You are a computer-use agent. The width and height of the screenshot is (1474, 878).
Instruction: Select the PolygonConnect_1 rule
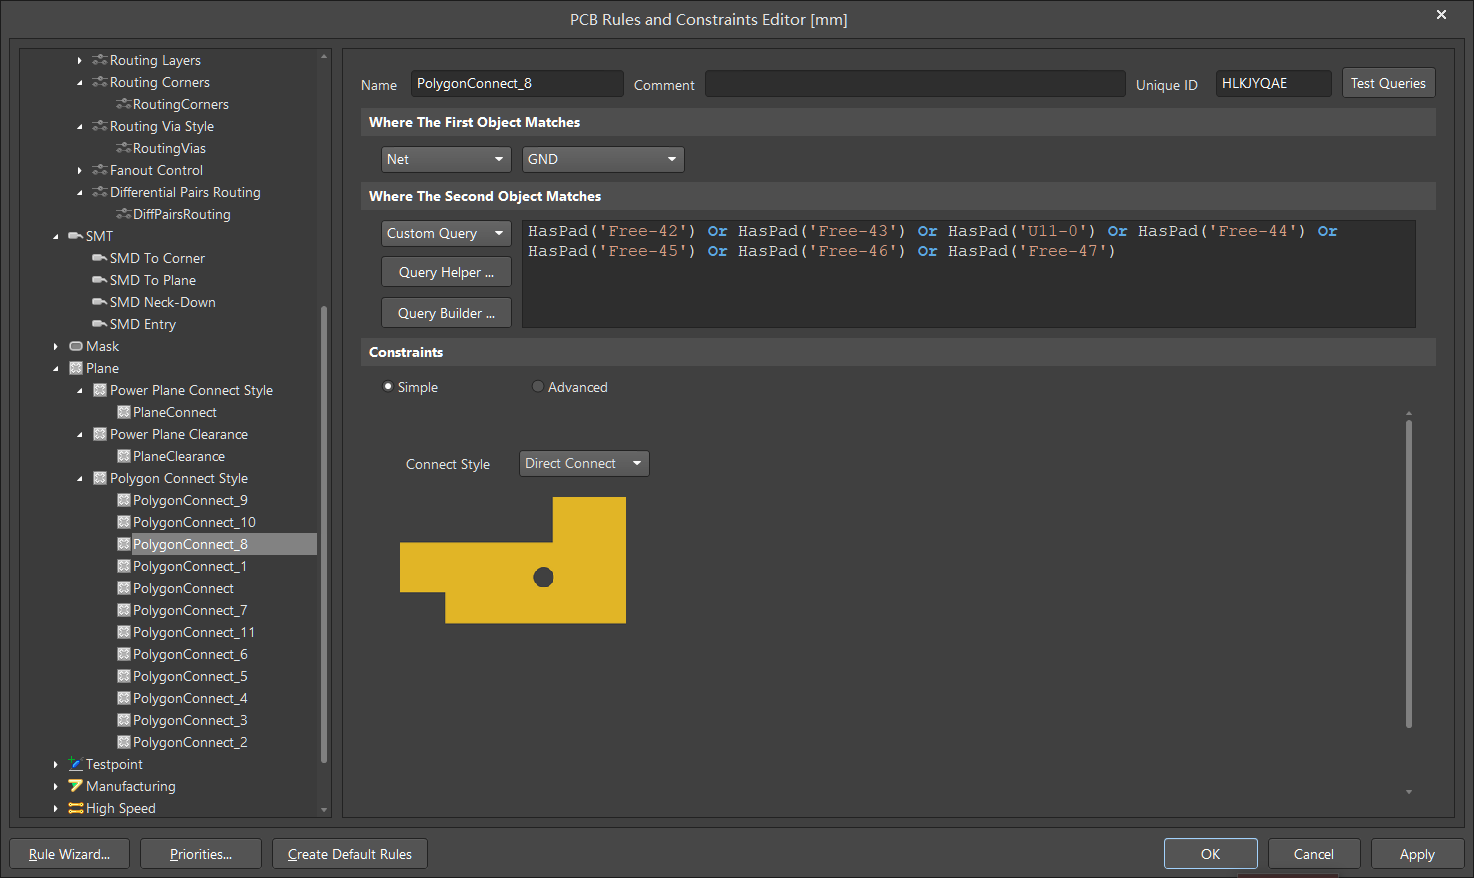pos(190,566)
